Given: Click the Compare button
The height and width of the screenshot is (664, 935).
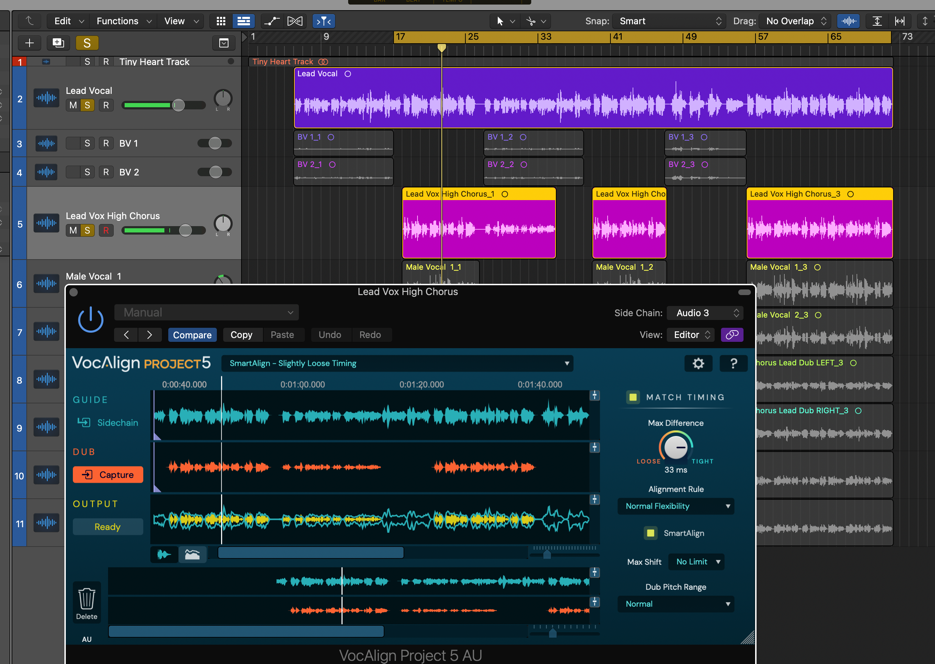Looking at the screenshot, I should [x=191, y=335].
